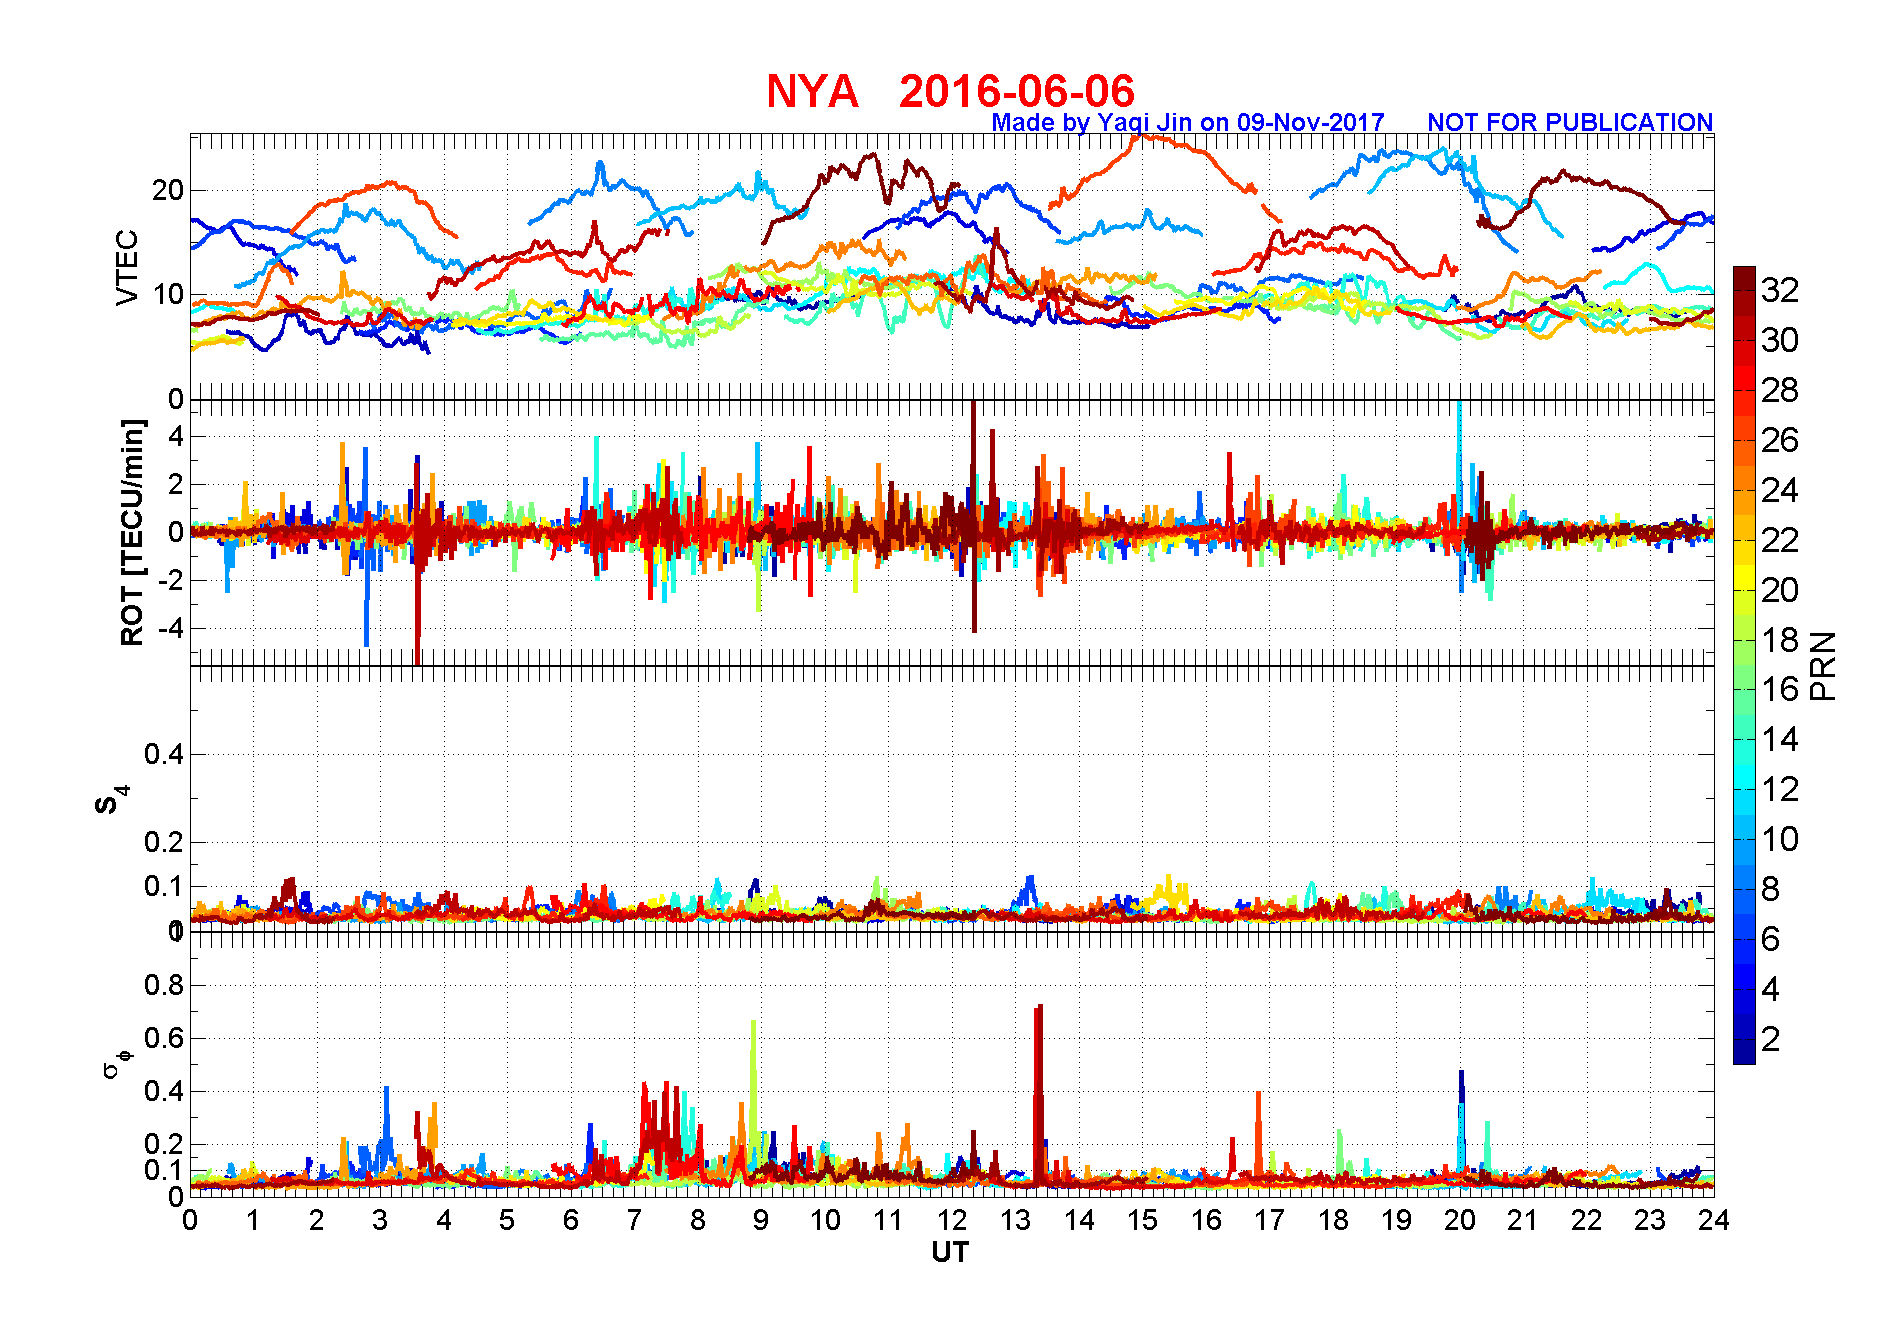Click colorbar tick label 24
1904x1330 pixels.
point(1780,490)
